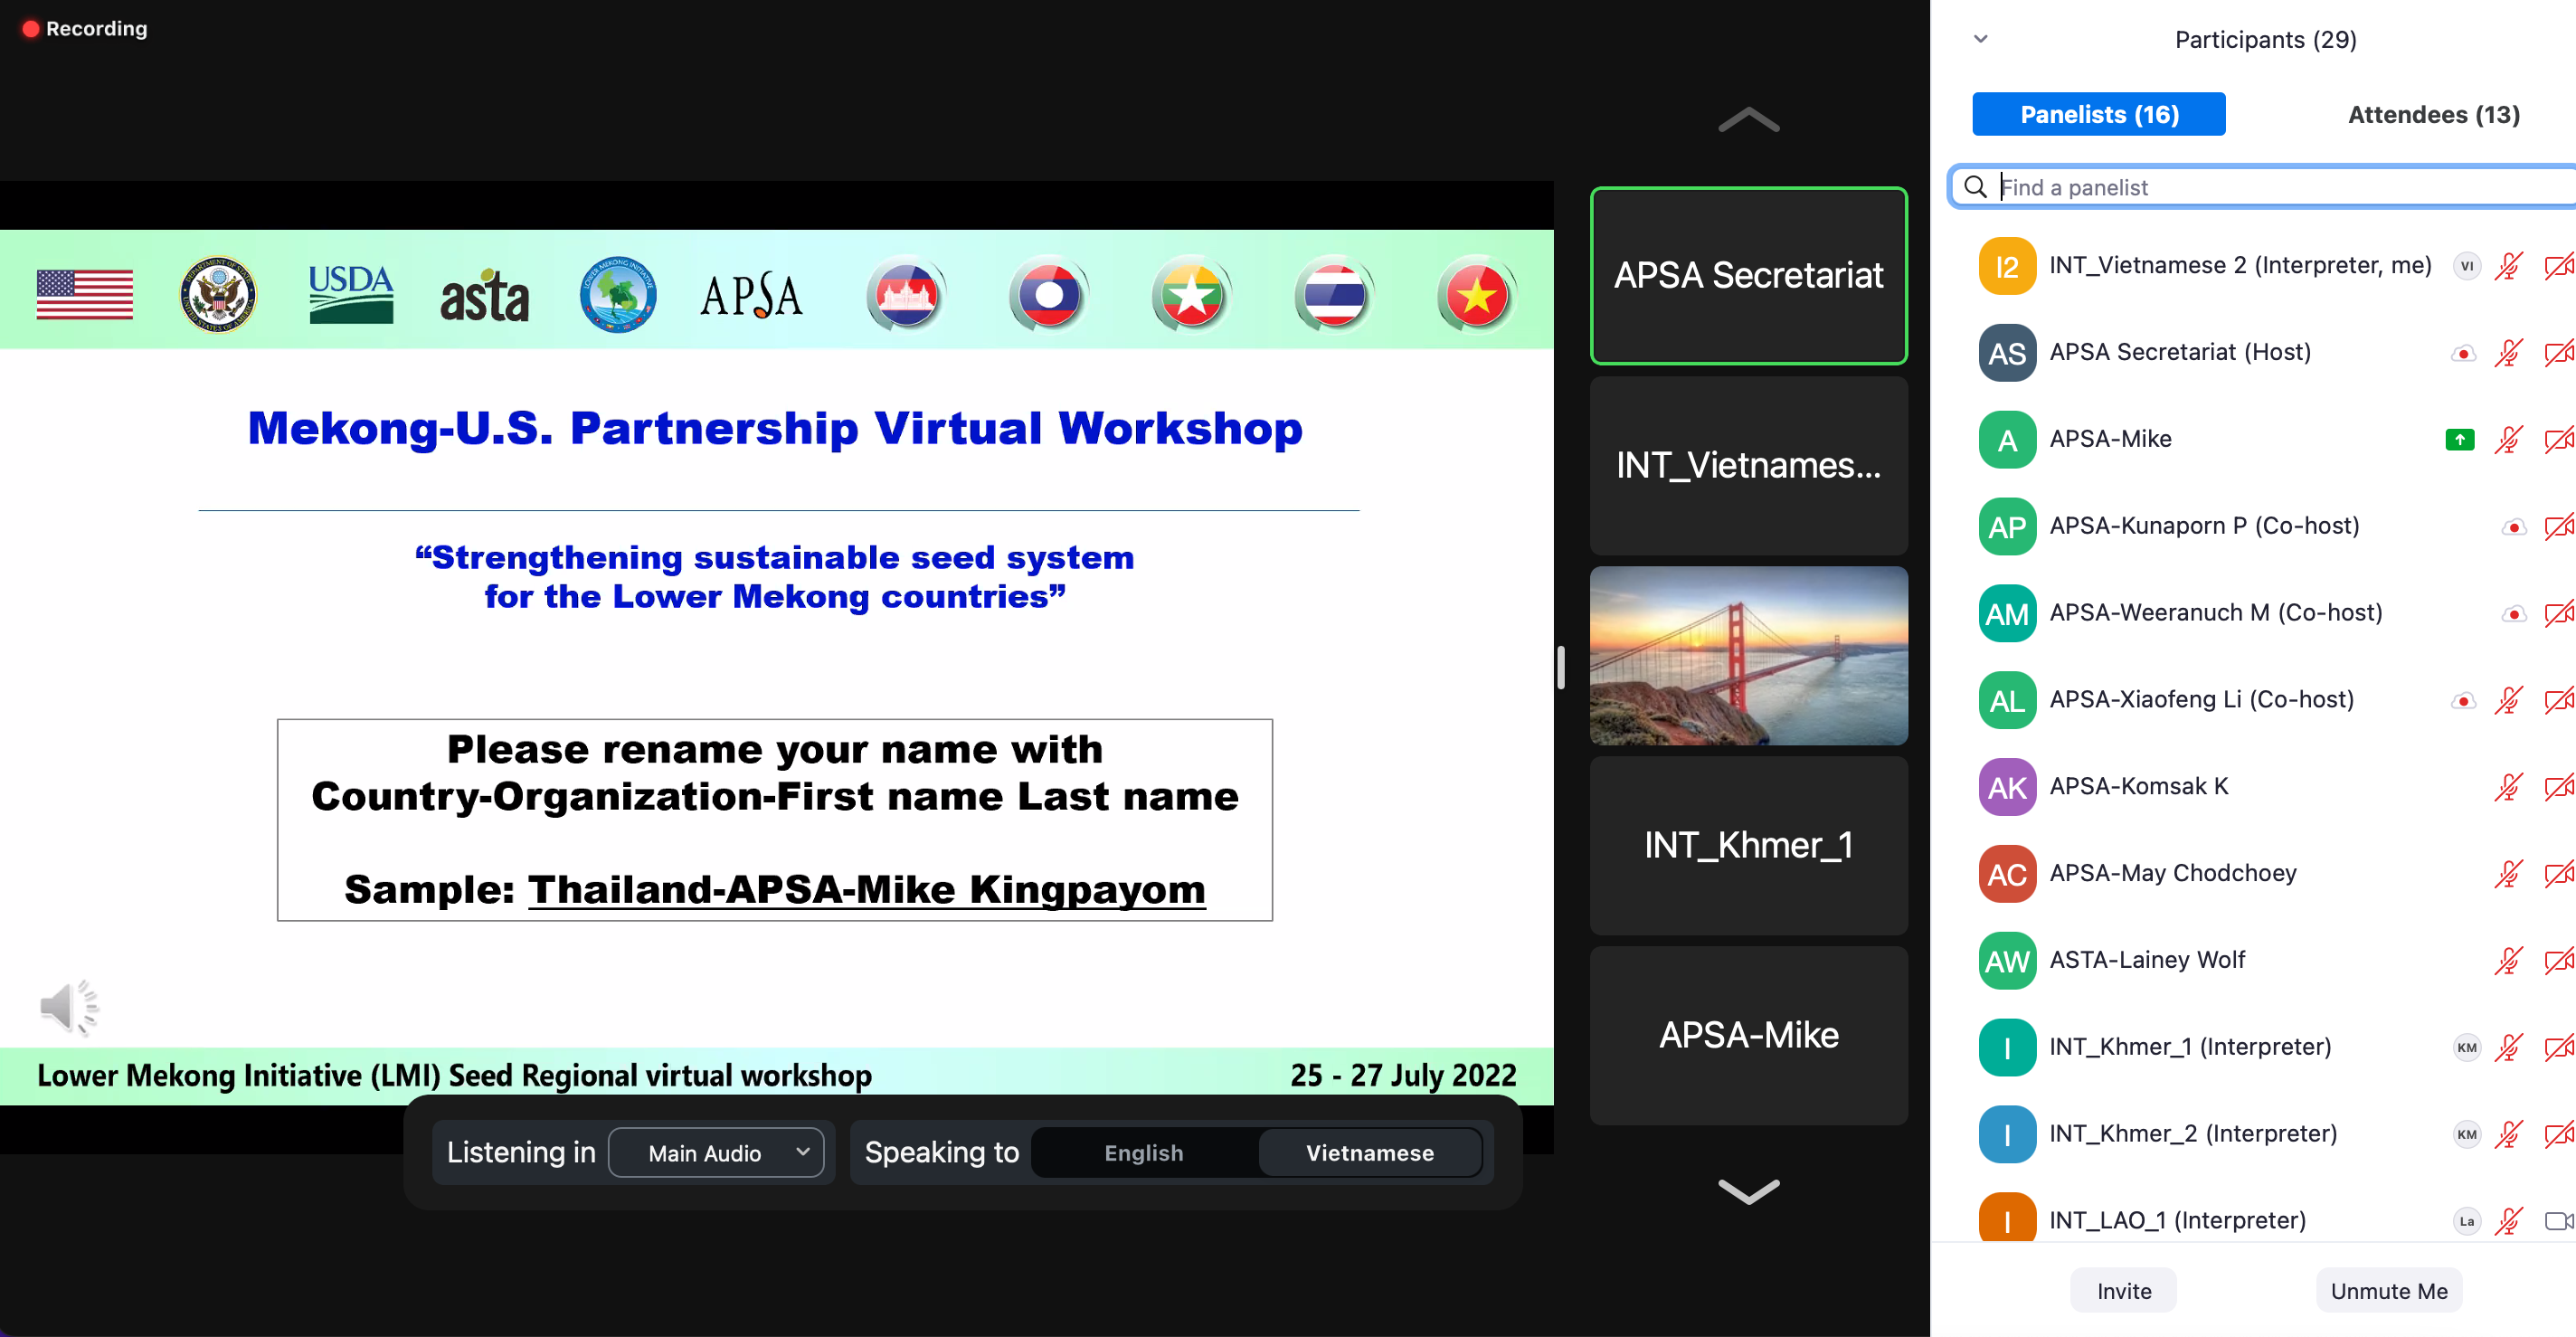The width and height of the screenshot is (2576, 1337).
Task: Switch the speaking language to English
Action: (x=1143, y=1152)
